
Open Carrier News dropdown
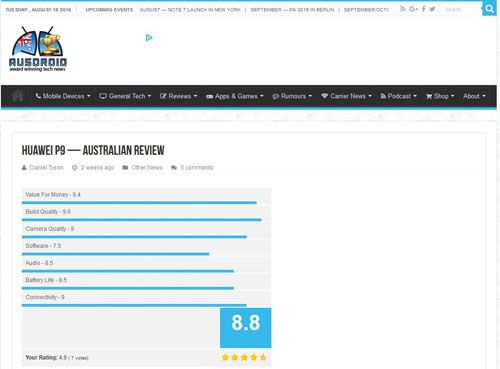[x=346, y=96]
